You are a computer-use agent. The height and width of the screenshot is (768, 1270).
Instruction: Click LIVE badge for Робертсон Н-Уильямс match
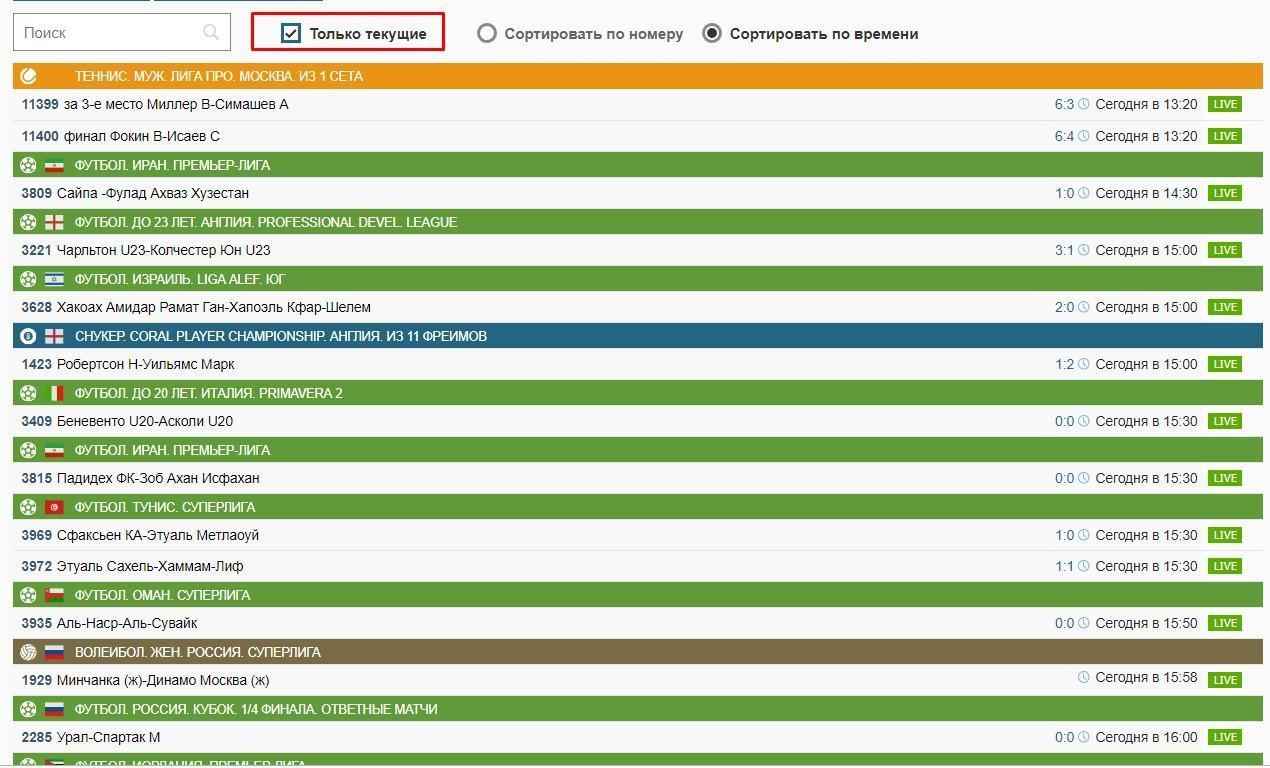tap(1225, 364)
